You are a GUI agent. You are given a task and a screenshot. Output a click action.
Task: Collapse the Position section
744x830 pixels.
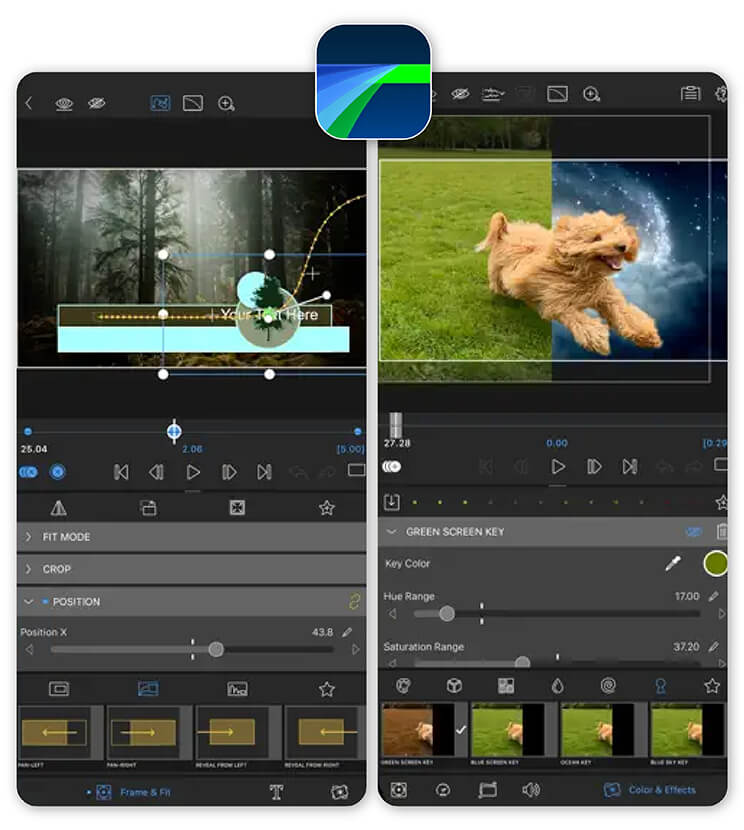(x=28, y=602)
